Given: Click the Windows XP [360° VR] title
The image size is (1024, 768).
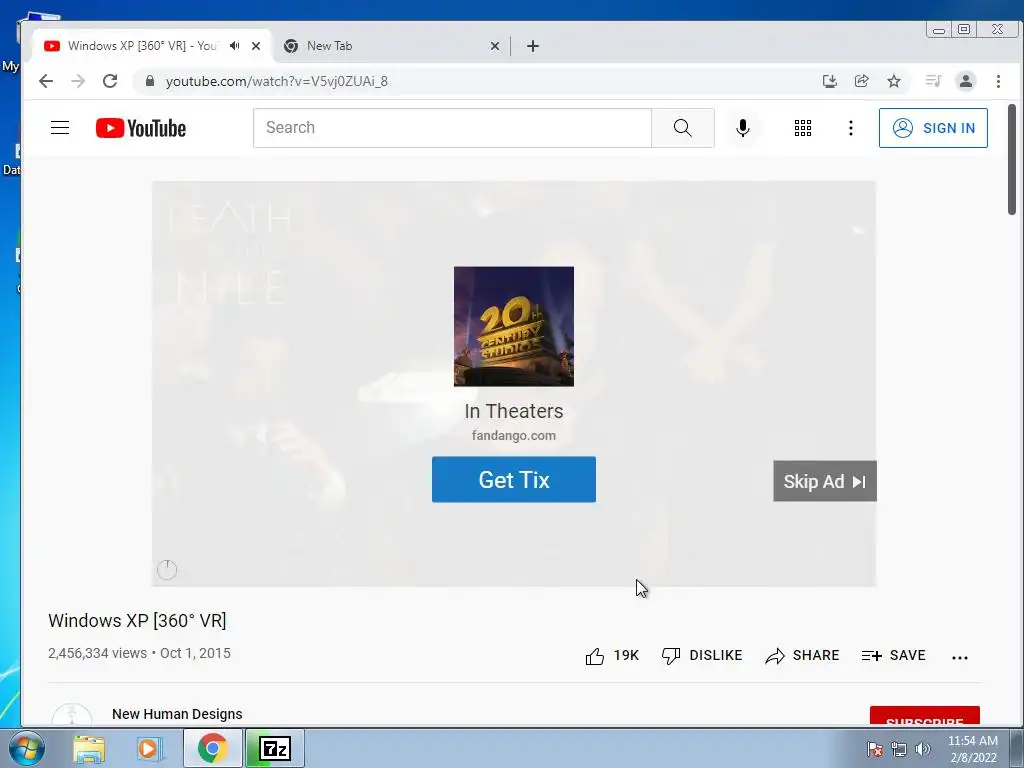Looking at the screenshot, I should tap(137, 620).
